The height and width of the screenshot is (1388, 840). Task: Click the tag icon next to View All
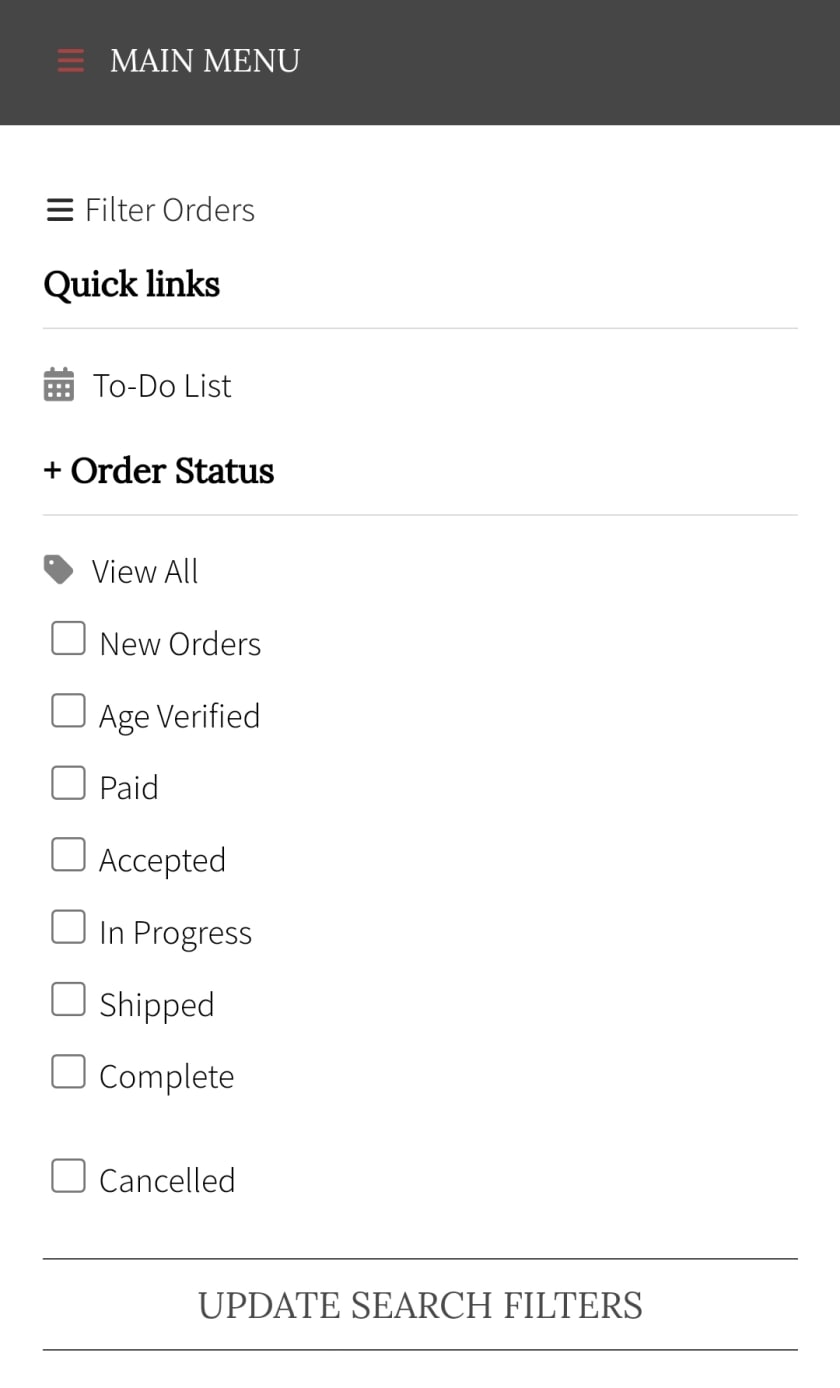coord(58,570)
